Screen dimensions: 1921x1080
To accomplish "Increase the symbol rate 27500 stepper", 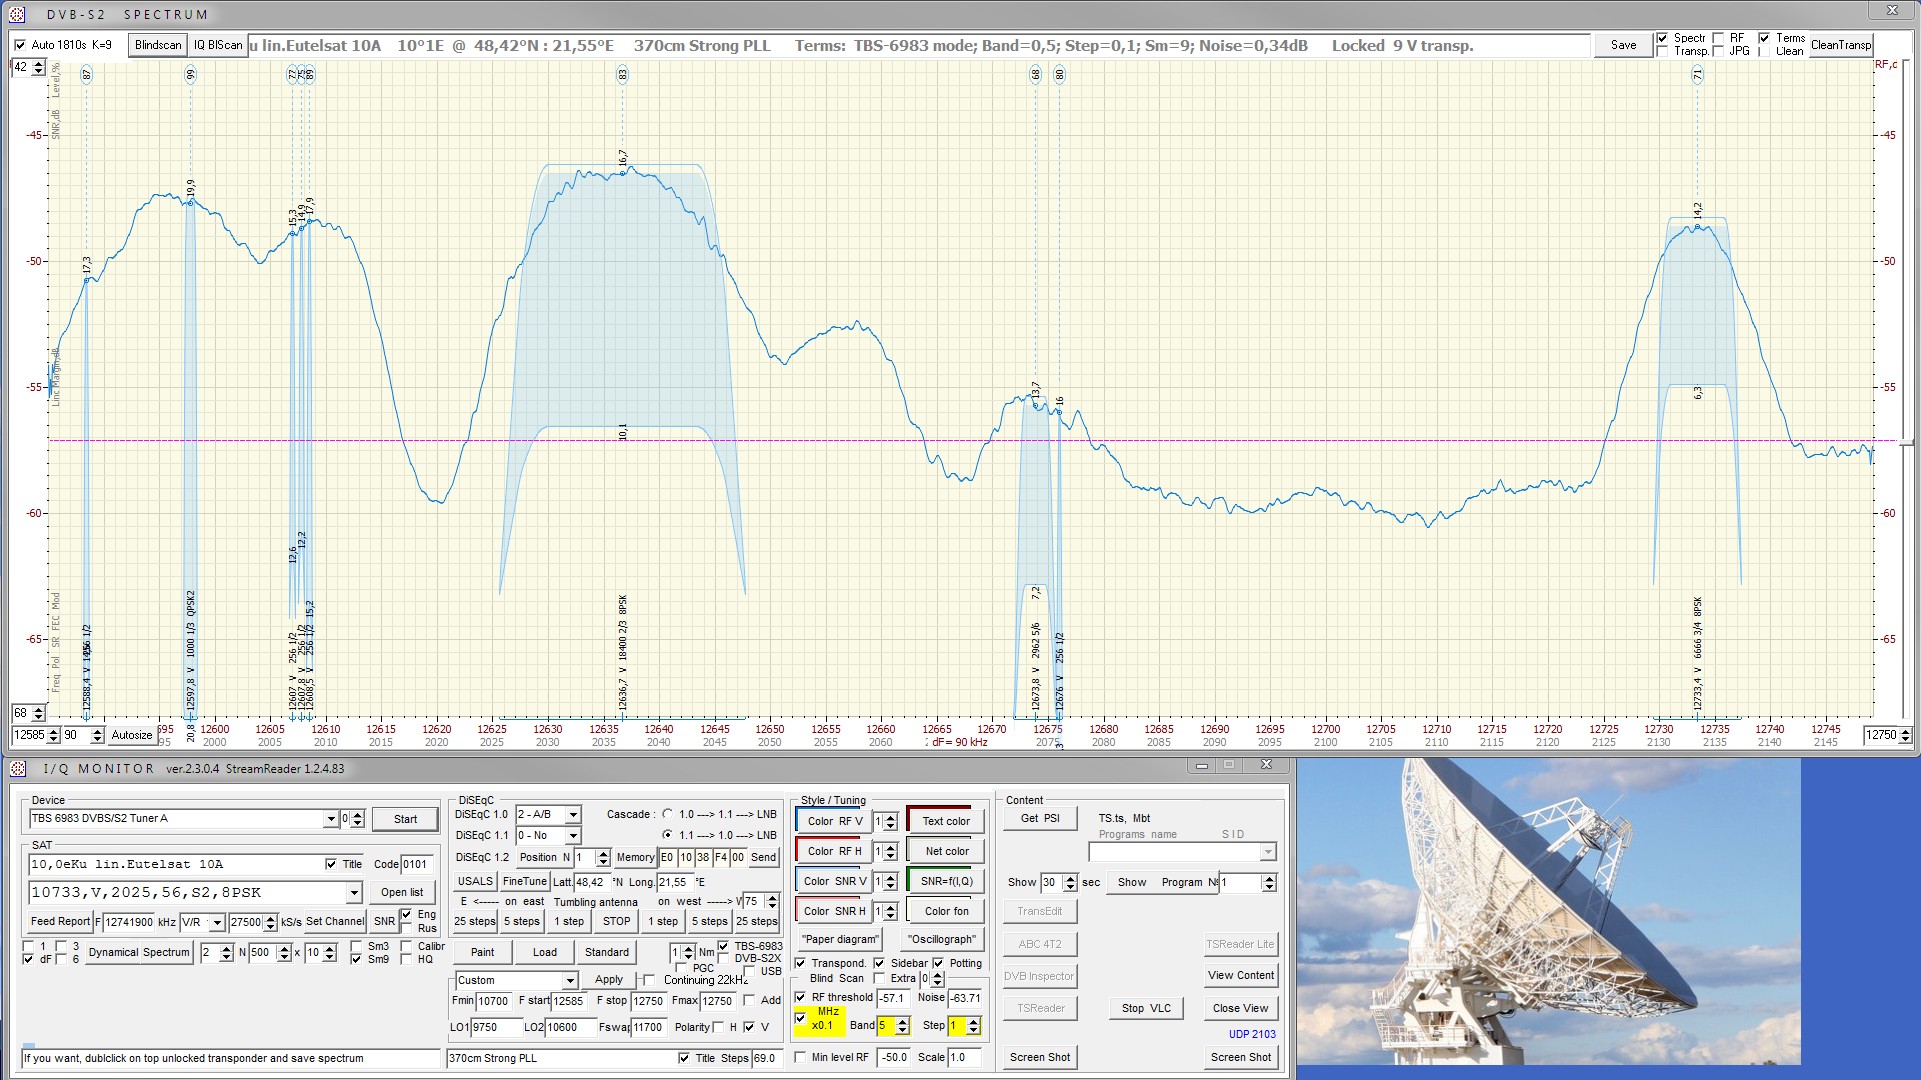I will pos(270,918).
